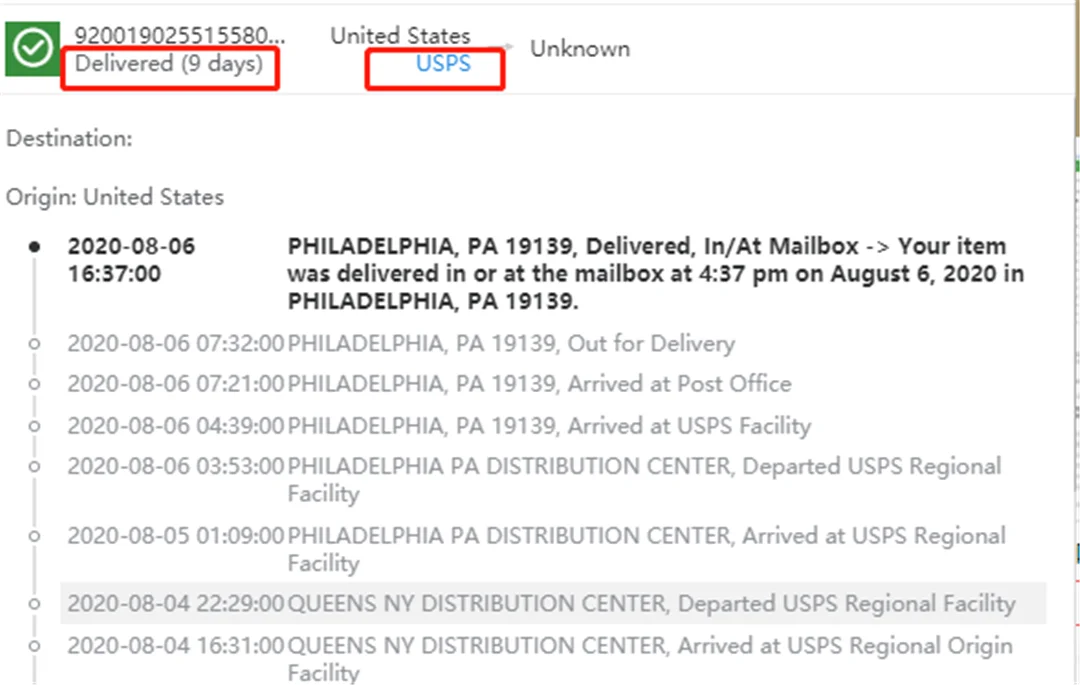Click the filled bullet for latest delivered event
The image size is (1080, 685).
pos(34,246)
